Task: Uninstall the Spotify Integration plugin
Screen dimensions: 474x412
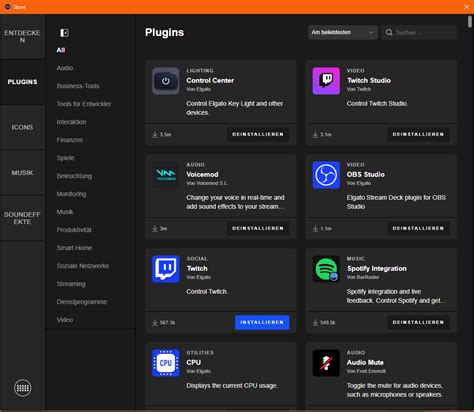Action: (x=418, y=322)
